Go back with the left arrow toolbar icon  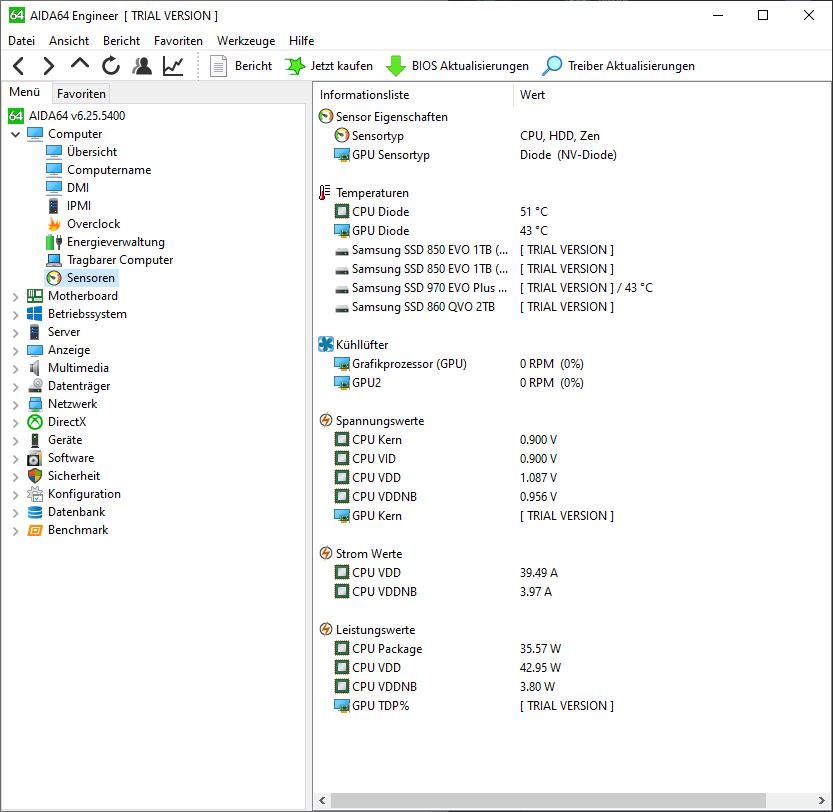pyautogui.click(x=19, y=66)
